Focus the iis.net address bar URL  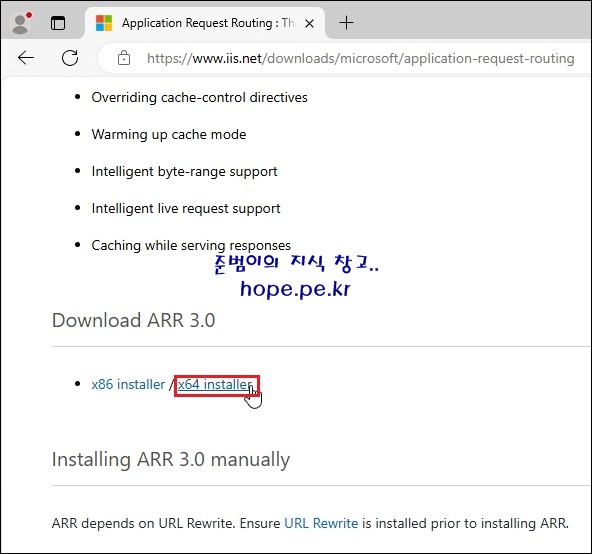click(361, 59)
